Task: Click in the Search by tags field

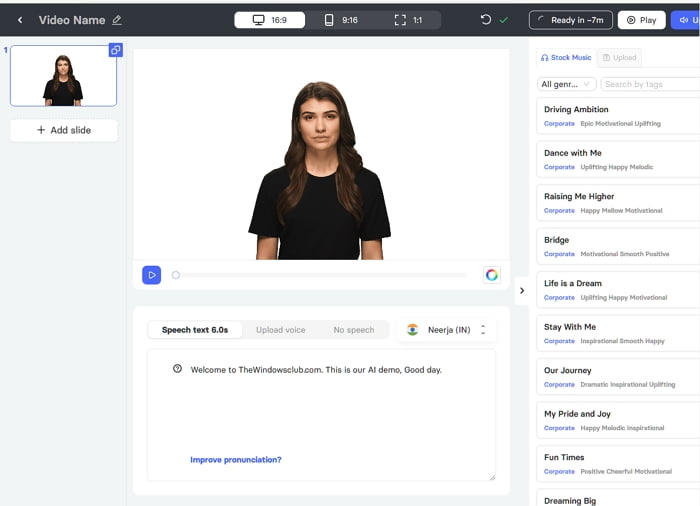Action: (650, 84)
